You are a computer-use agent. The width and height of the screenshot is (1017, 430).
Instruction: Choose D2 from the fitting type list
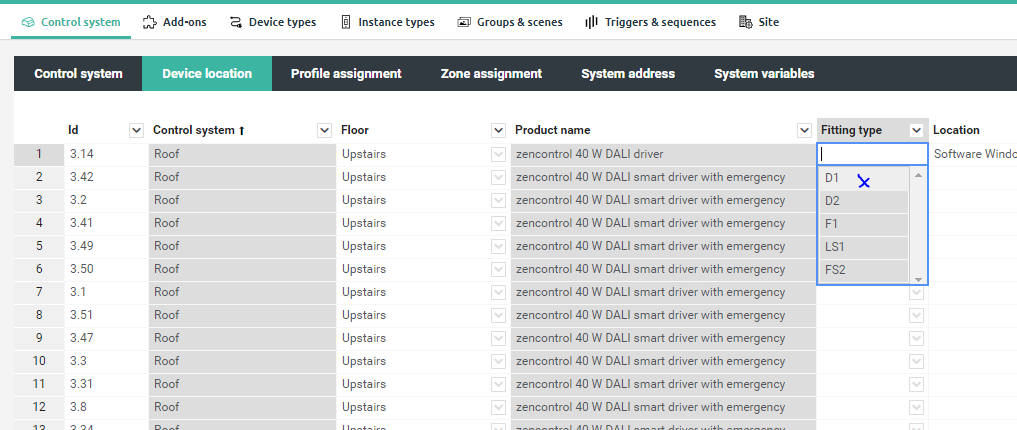pos(863,201)
